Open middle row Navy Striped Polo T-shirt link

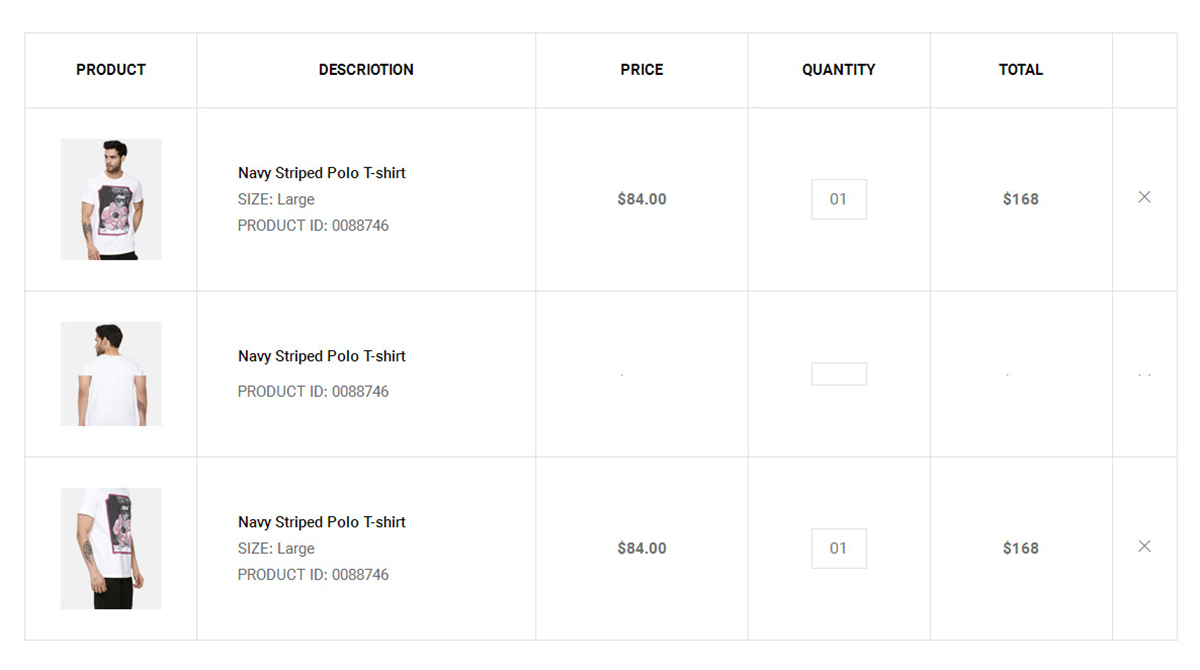point(322,356)
